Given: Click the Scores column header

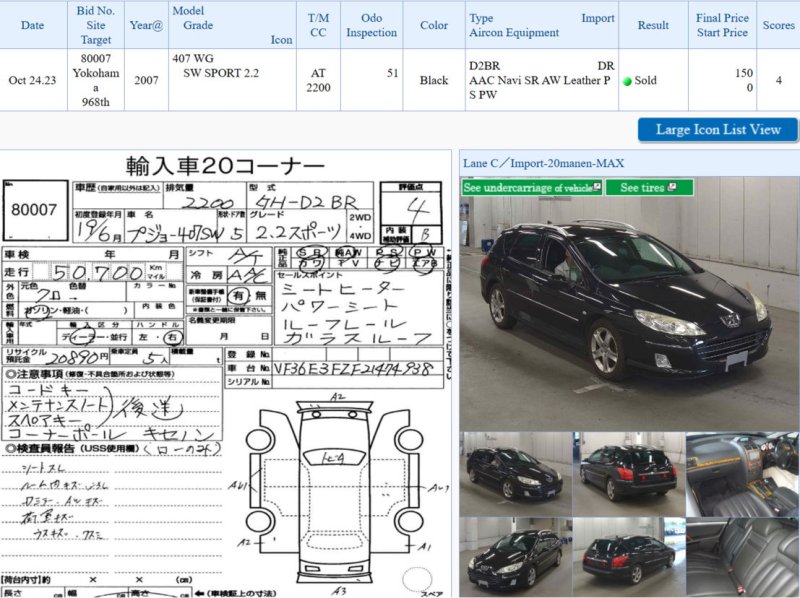Looking at the screenshot, I should click(x=779, y=25).
